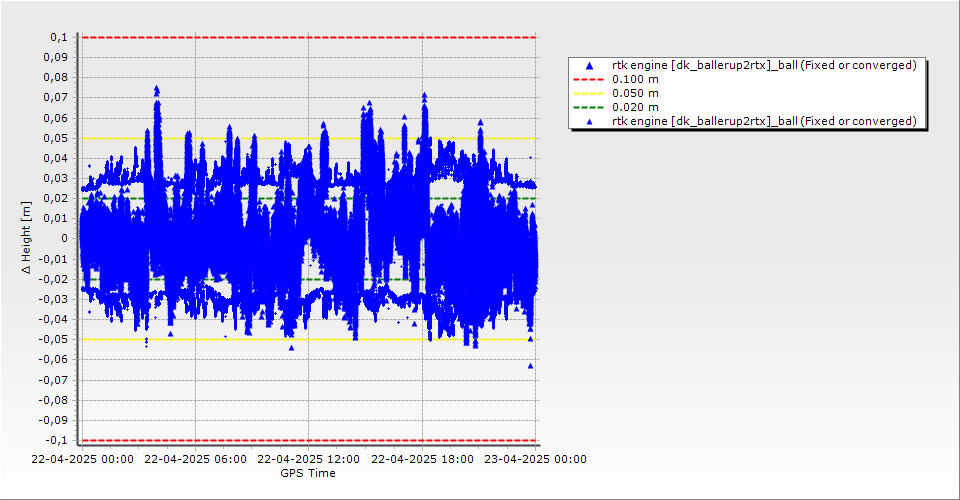
Task: Click the 0 y-axis tick label
Action: tap(65, 239)
